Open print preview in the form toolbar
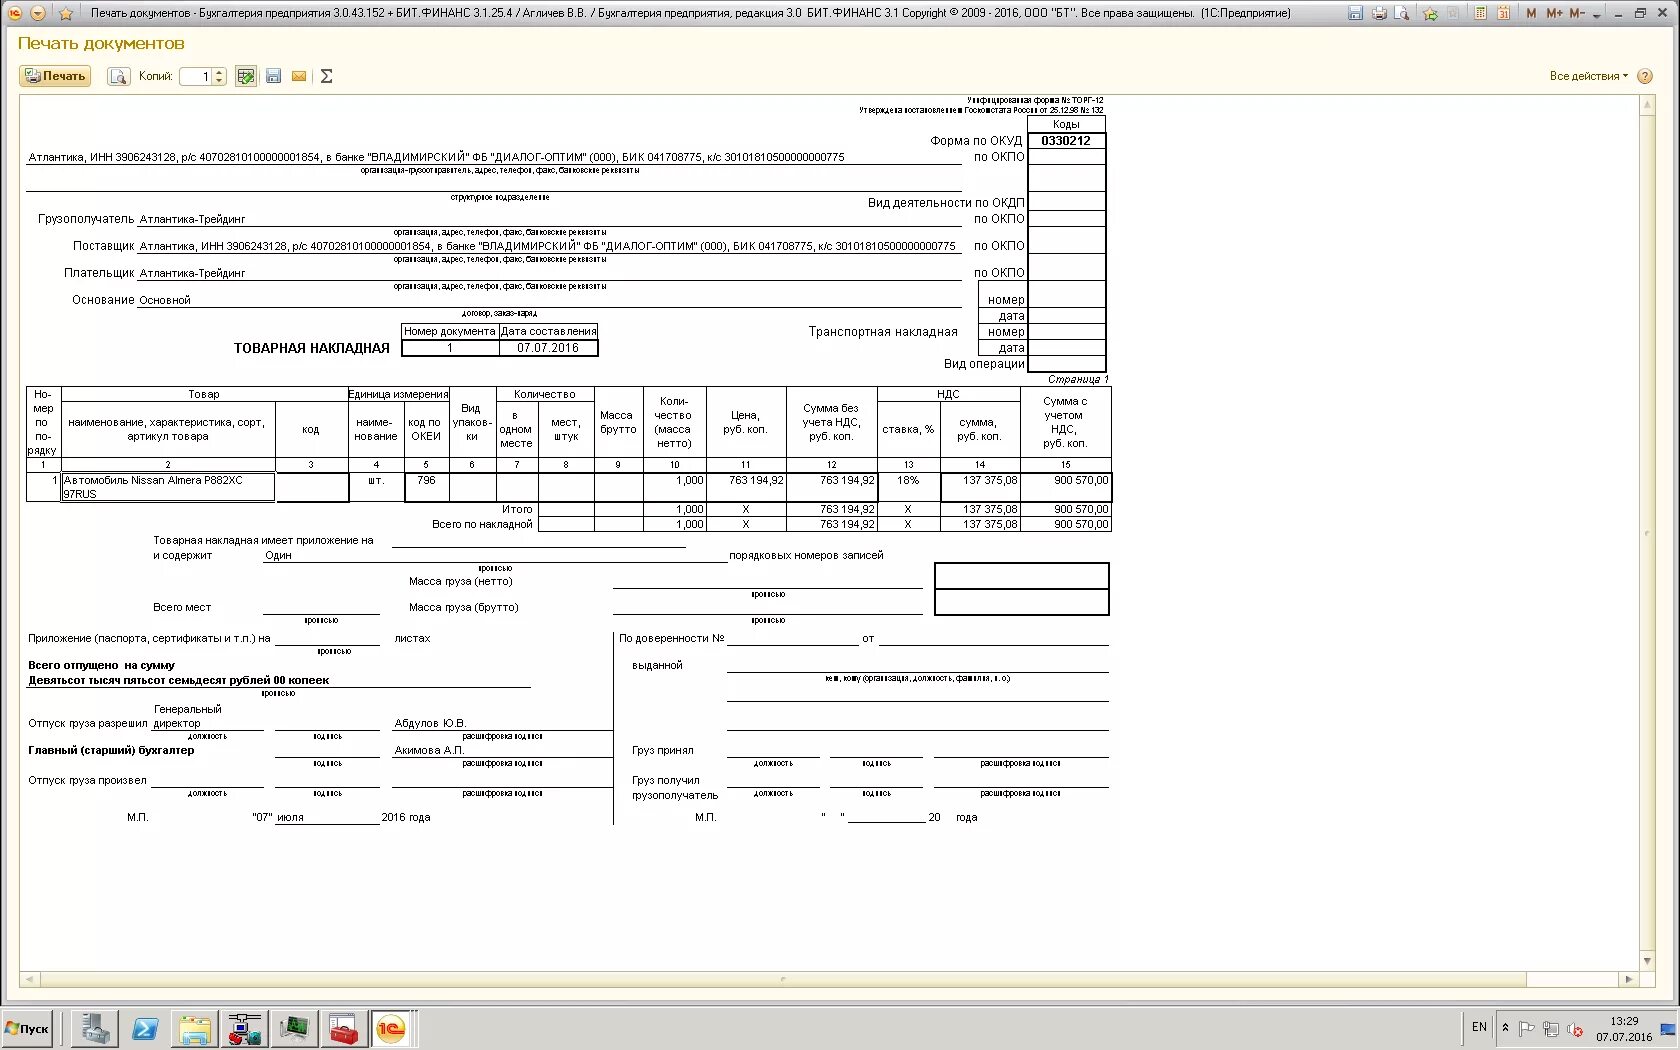 119,76
